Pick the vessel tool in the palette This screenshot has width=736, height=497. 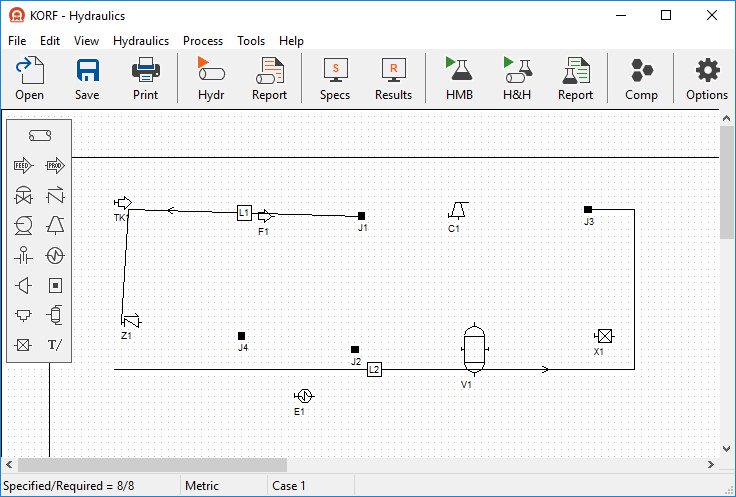click(55, 315)
